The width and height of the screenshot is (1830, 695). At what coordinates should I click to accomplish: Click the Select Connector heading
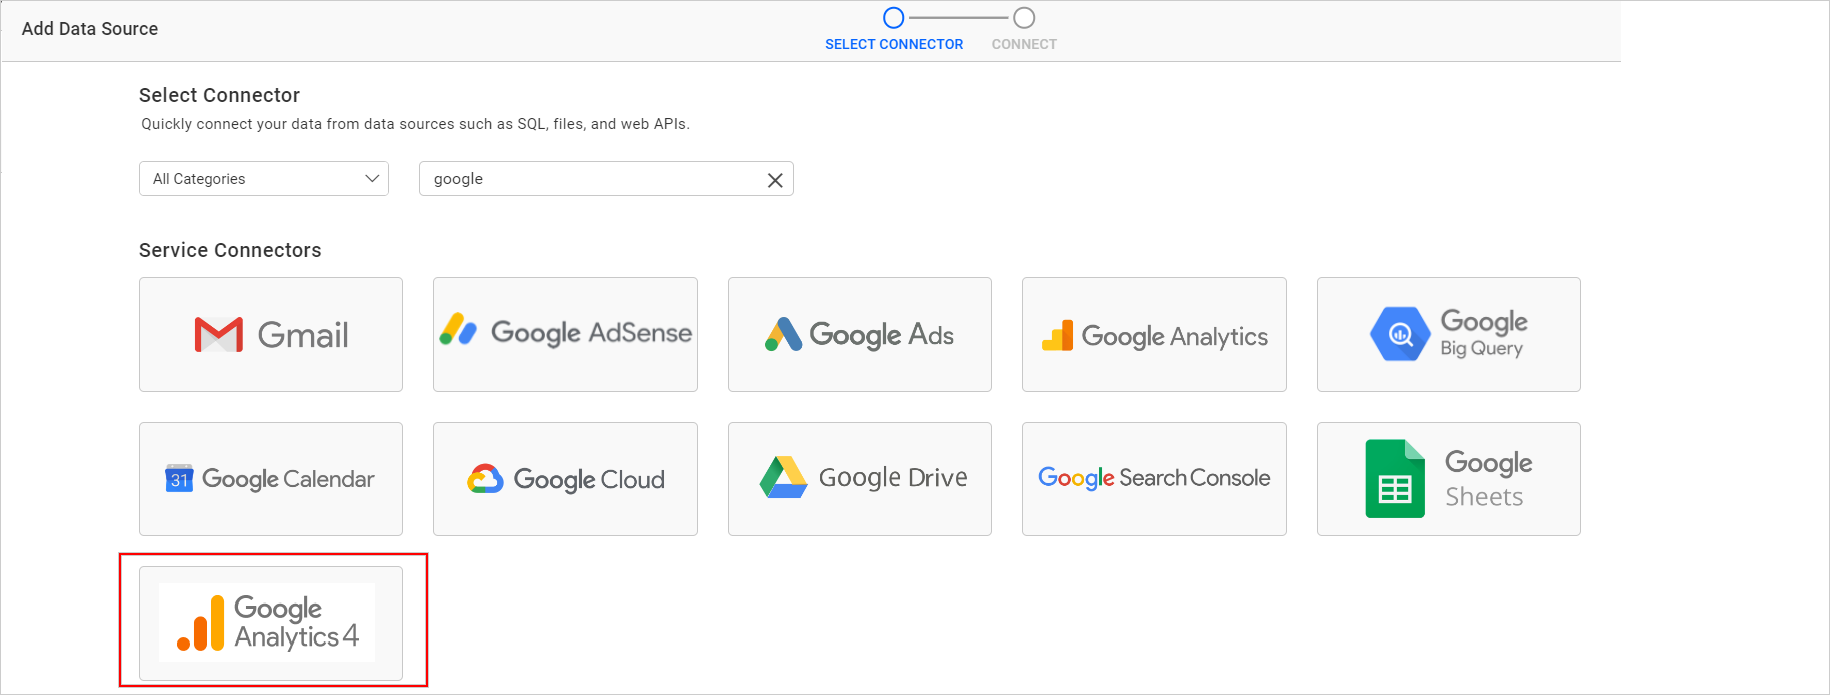219,95
